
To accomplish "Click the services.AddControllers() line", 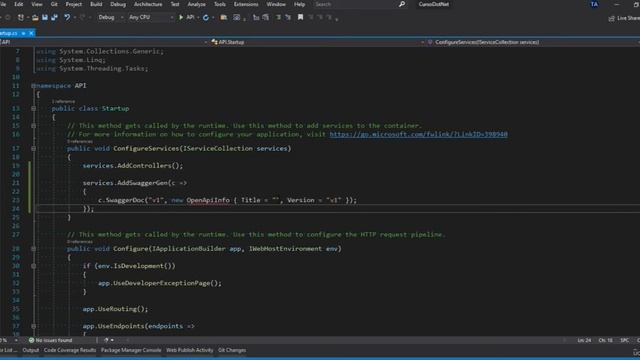I will tap(133, 166).
